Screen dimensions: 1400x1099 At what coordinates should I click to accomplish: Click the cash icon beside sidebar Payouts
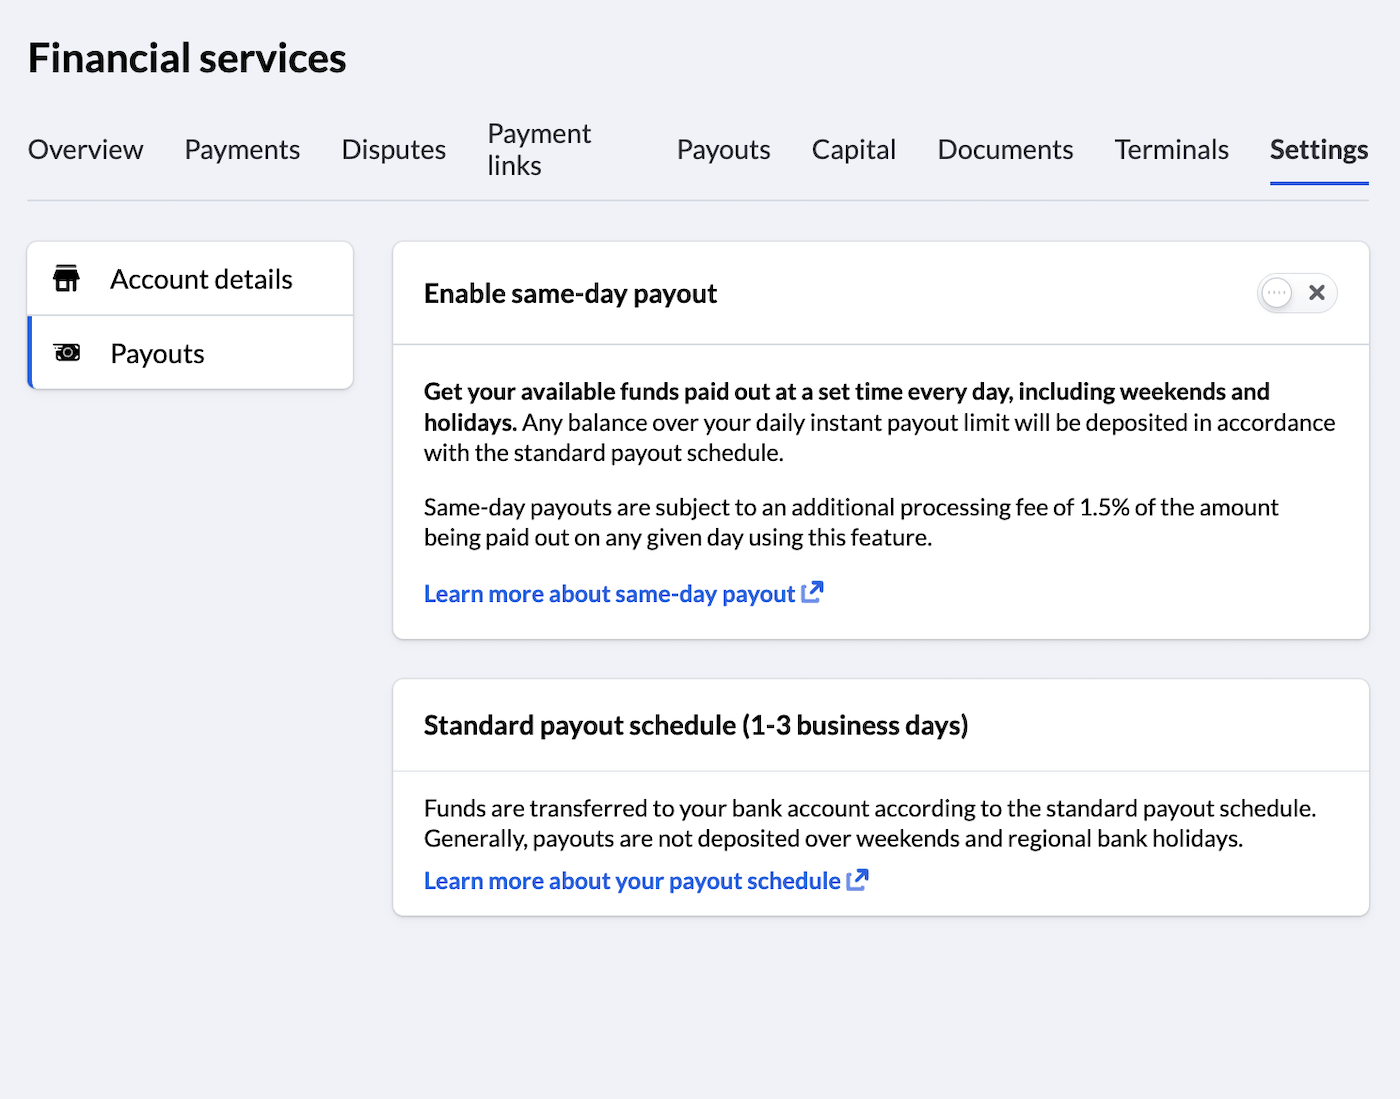coord(67,353)
